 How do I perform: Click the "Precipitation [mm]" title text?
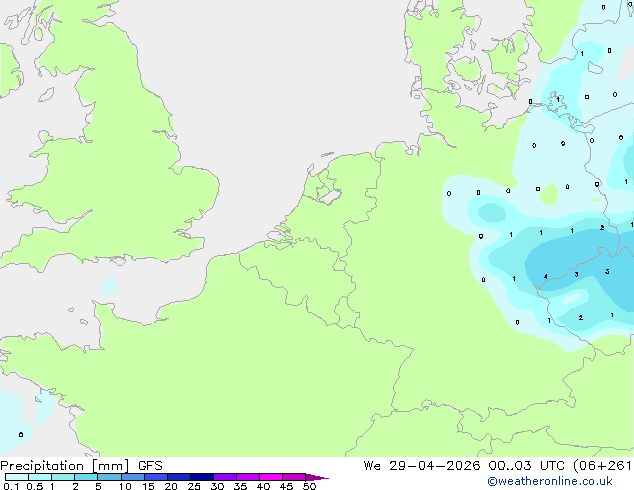pyautogui.click(x=64, y=466)
